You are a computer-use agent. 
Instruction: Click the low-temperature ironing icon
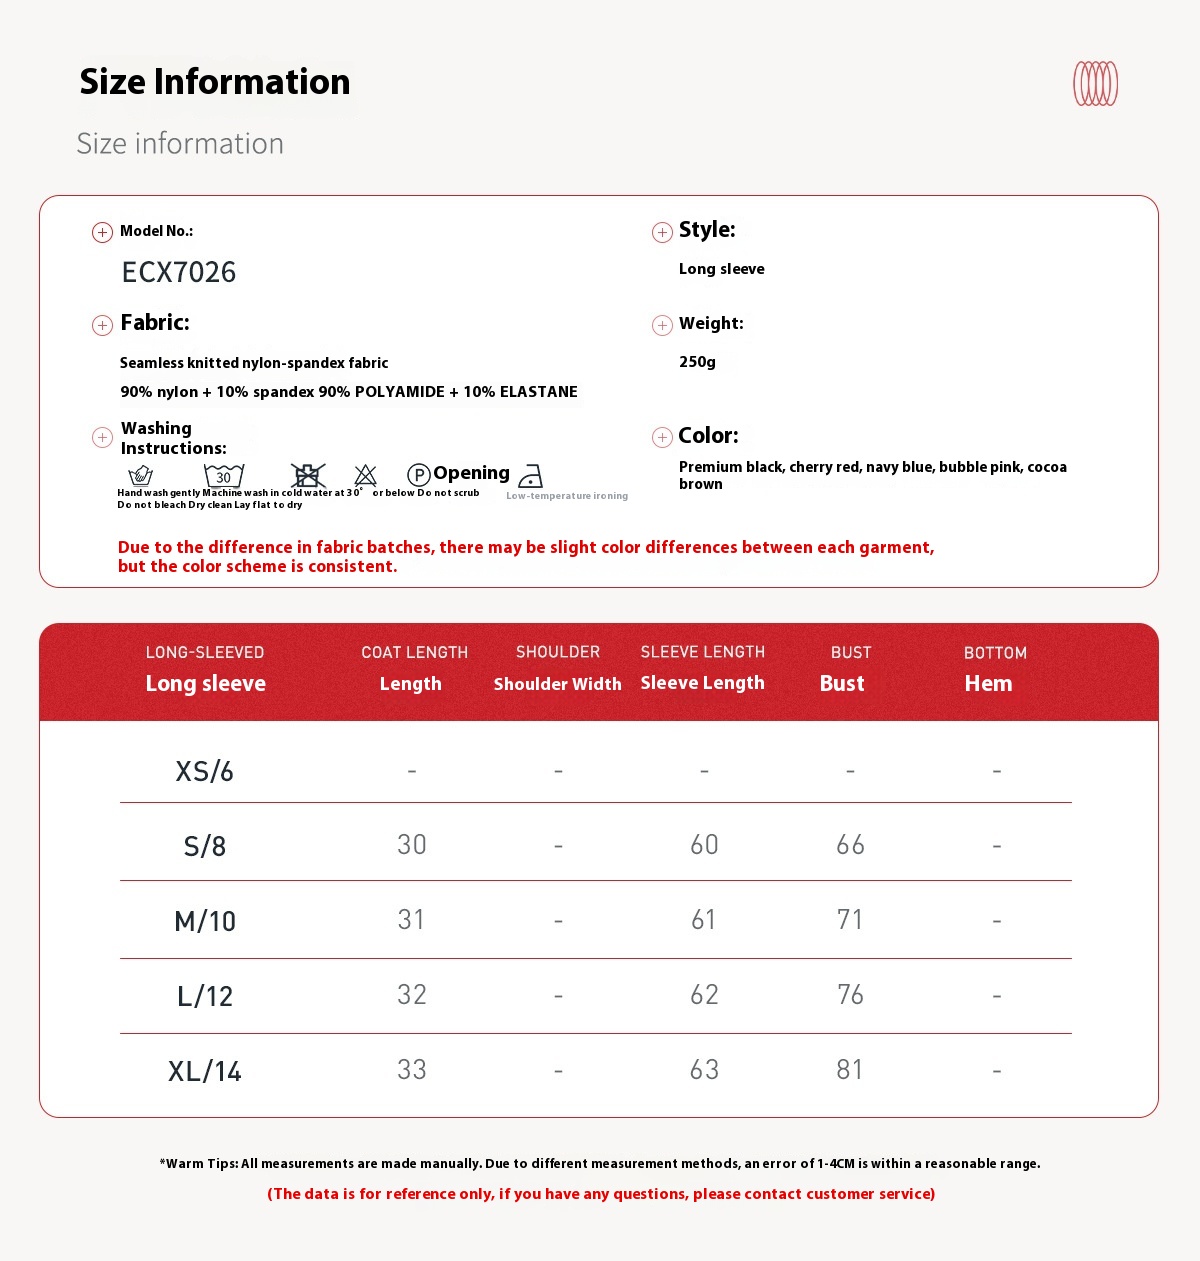[531, 476]
